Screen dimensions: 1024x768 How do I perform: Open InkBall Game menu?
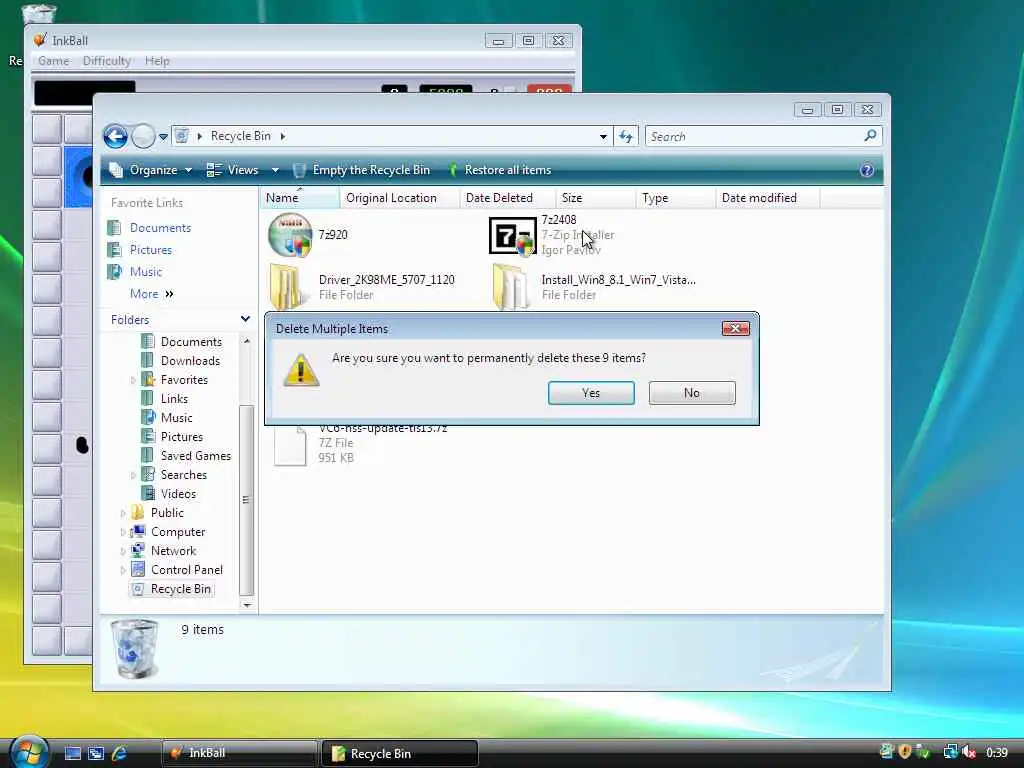(x=54, y=61)
